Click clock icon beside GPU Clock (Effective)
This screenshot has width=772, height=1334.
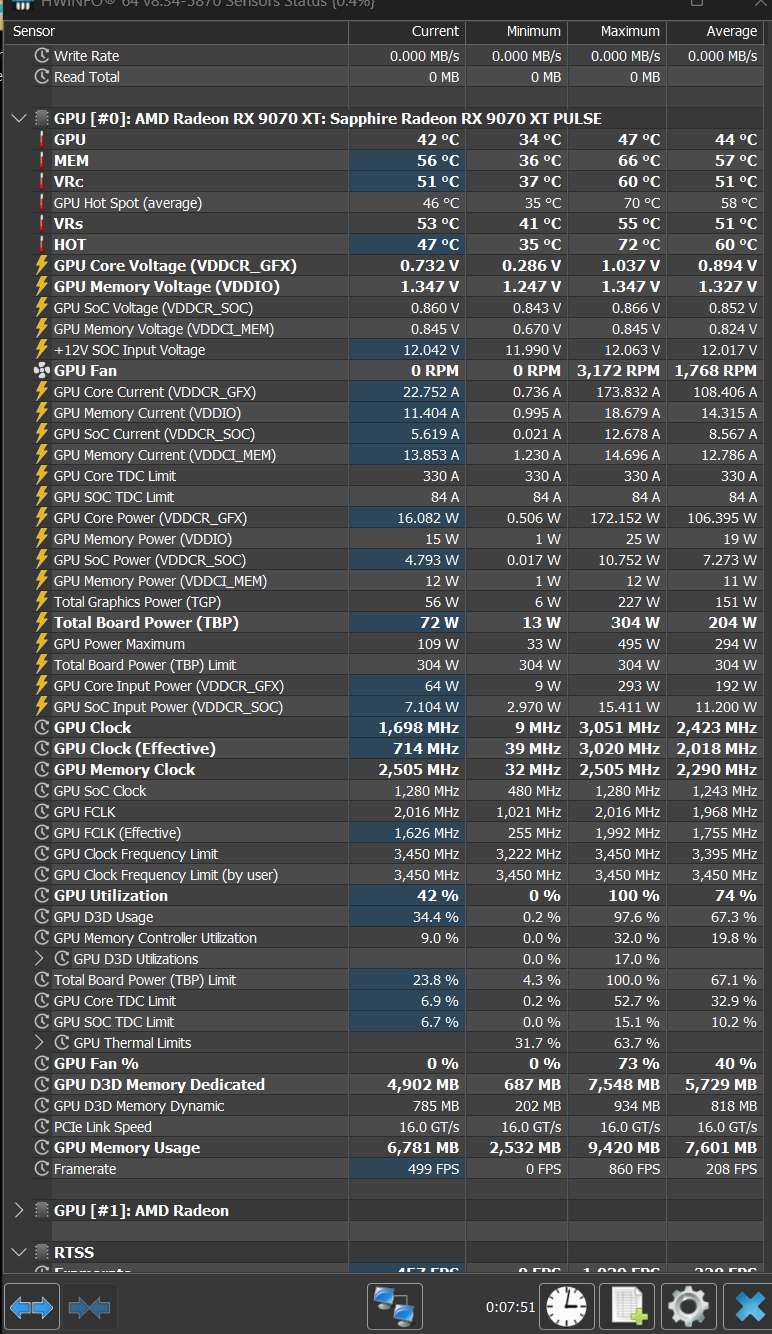pos(42,749)
